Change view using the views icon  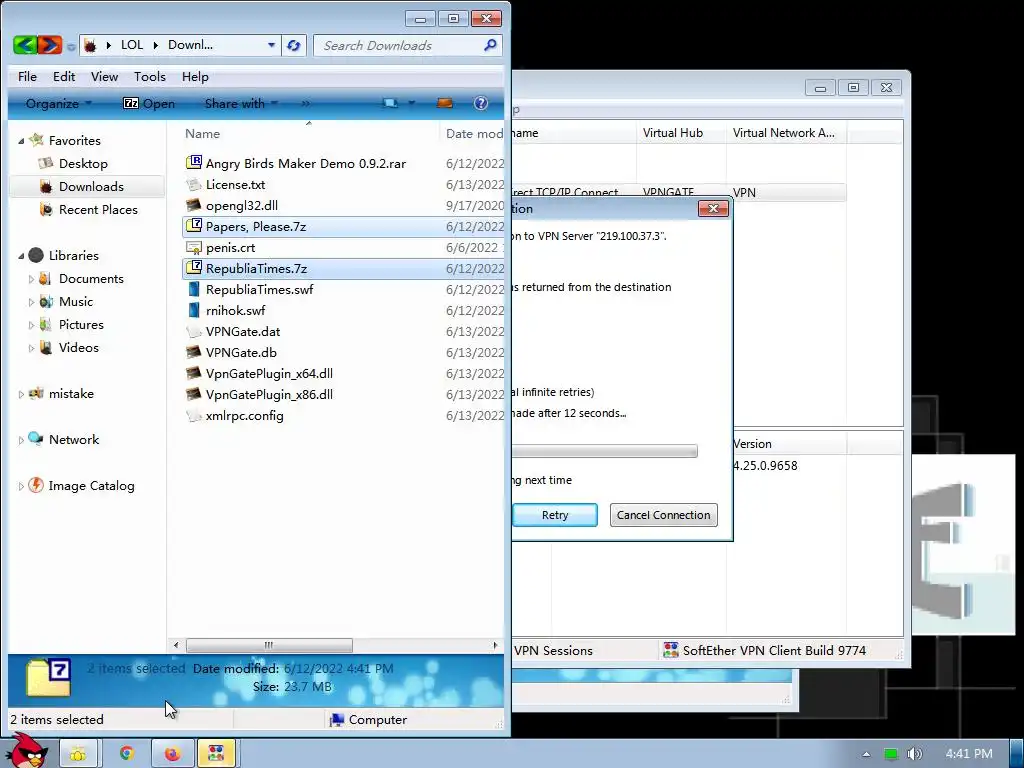[391, 103]
